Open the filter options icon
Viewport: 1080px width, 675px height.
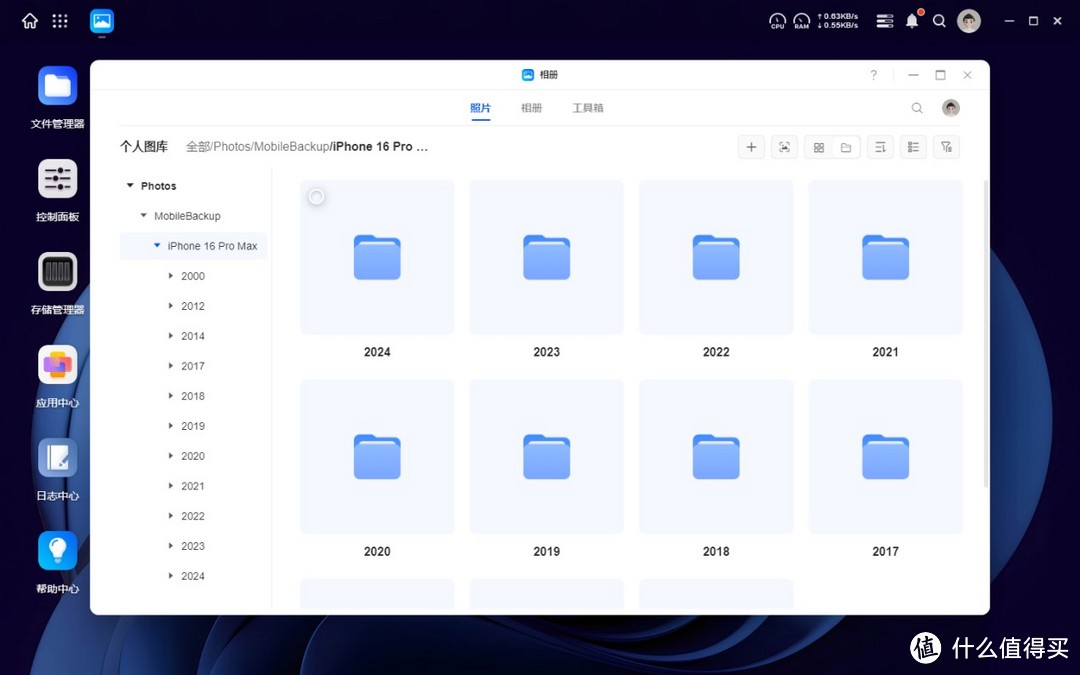point(946,147)
